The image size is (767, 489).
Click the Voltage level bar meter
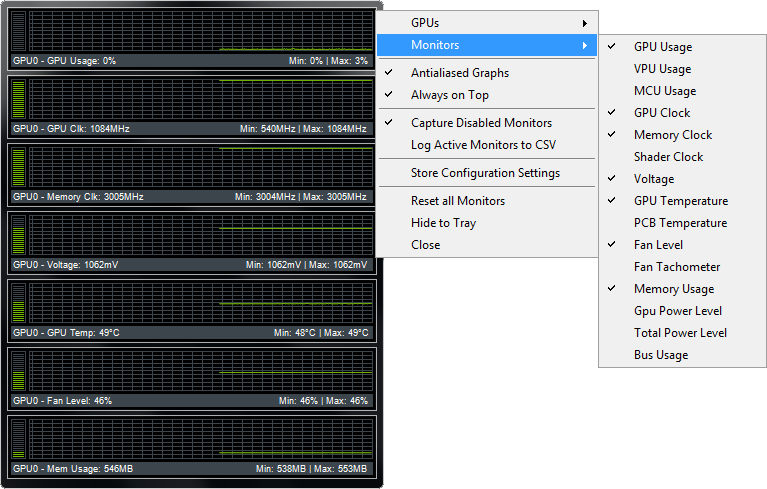tap(19, 235)
